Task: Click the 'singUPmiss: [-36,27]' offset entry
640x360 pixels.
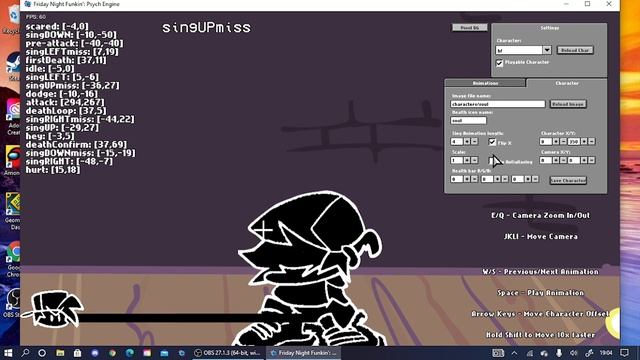Action: [72, 86]
